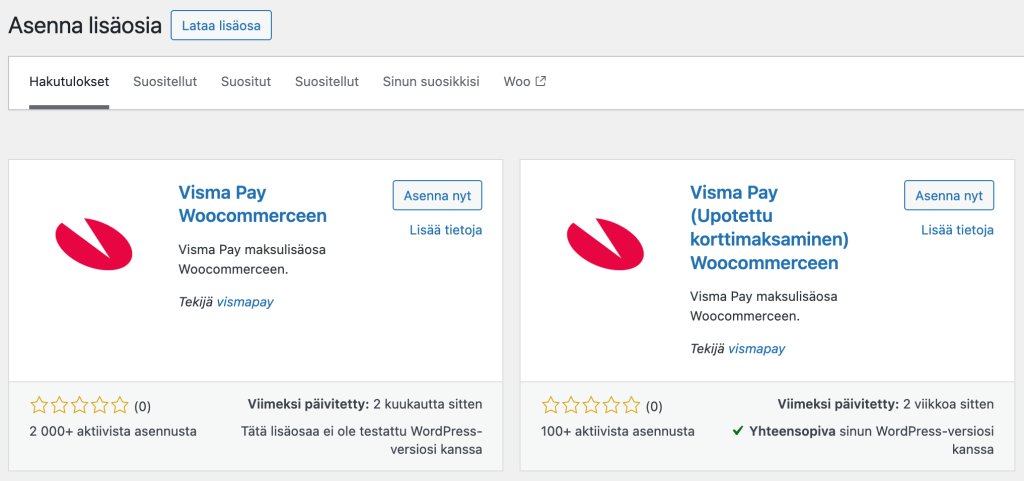
Task: Click Visma logo of Visma Pay Woocommerceen card
Action: tap(94, 245)
